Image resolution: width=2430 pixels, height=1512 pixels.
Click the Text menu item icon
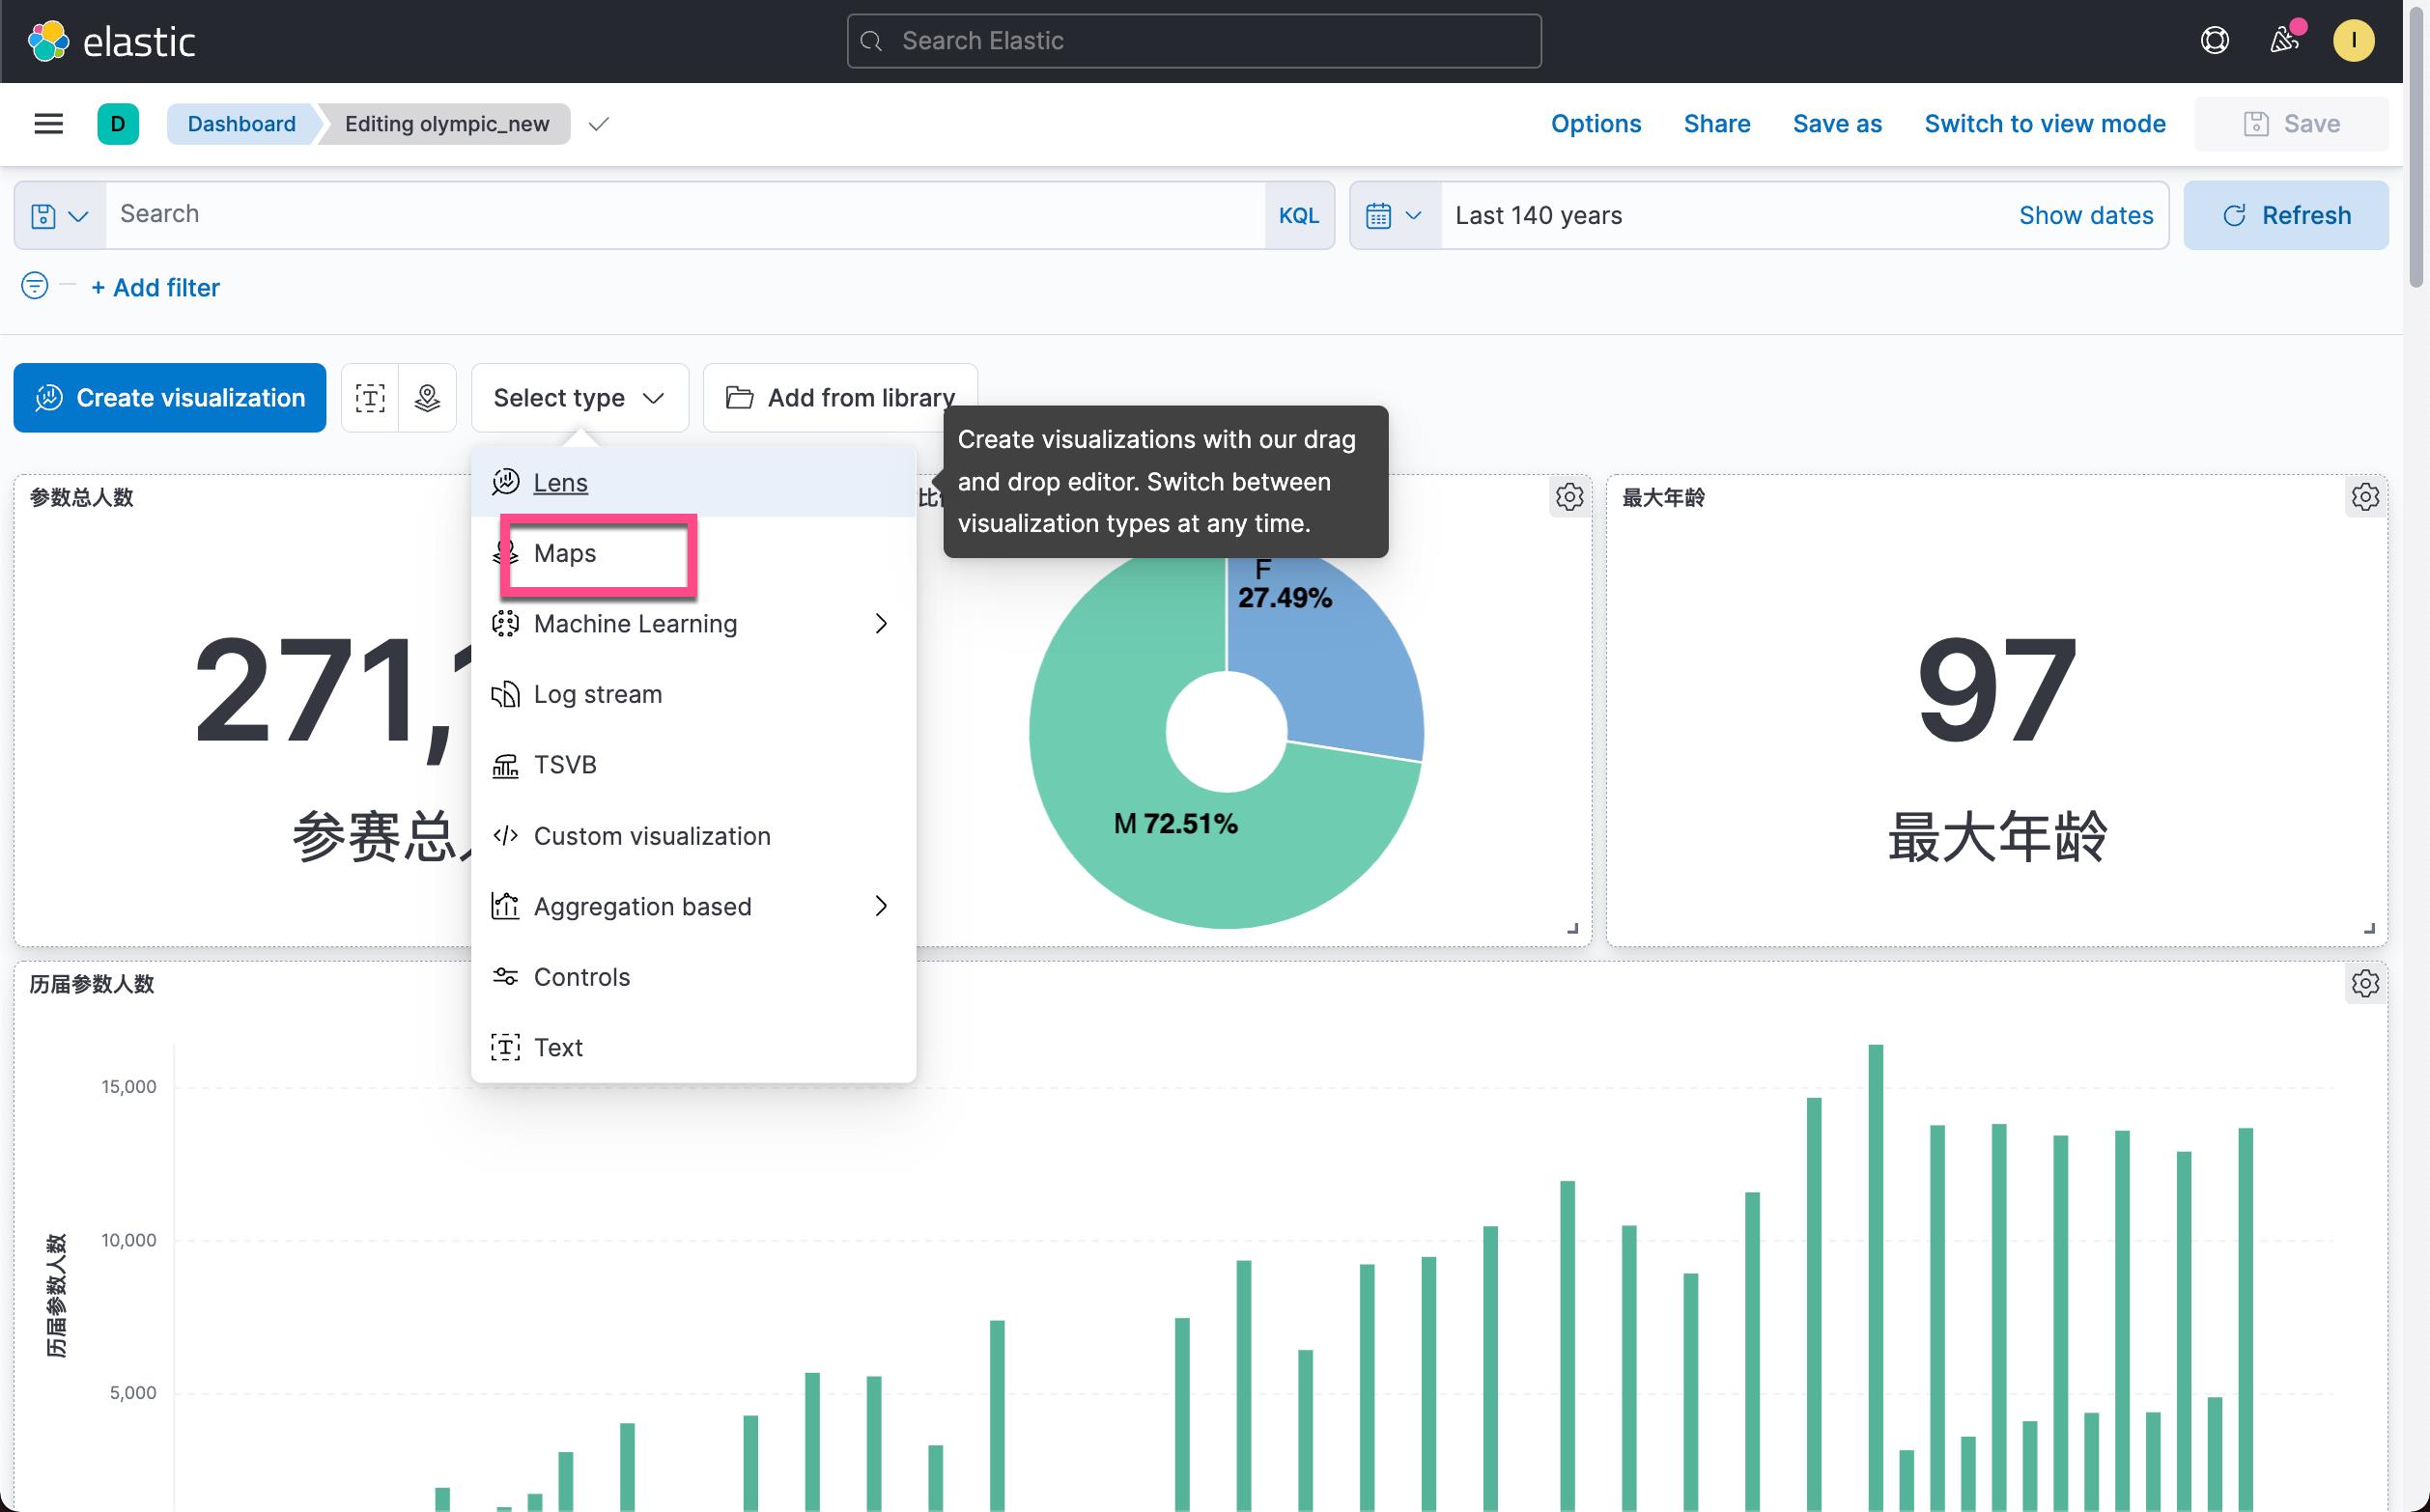(x=505, y=1047)
